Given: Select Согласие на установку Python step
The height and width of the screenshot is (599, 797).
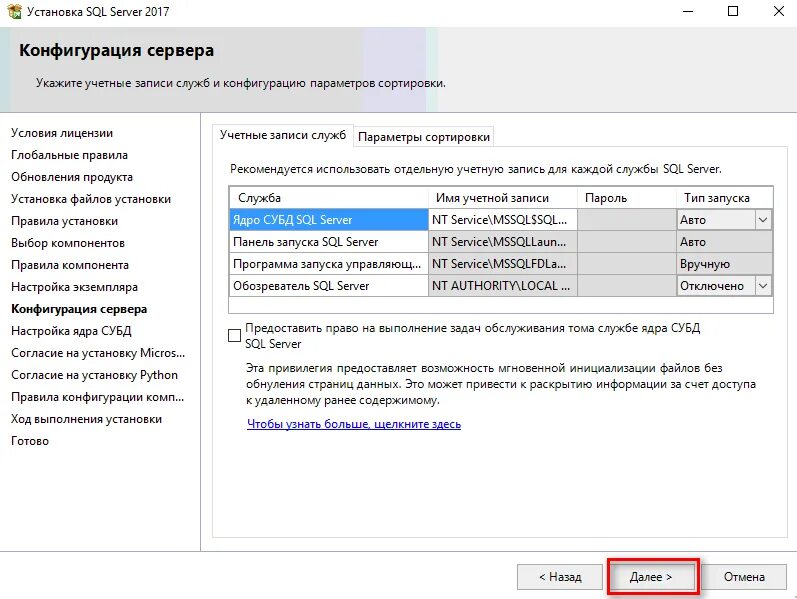Looking at the screenshot, I should click(94, 375).
